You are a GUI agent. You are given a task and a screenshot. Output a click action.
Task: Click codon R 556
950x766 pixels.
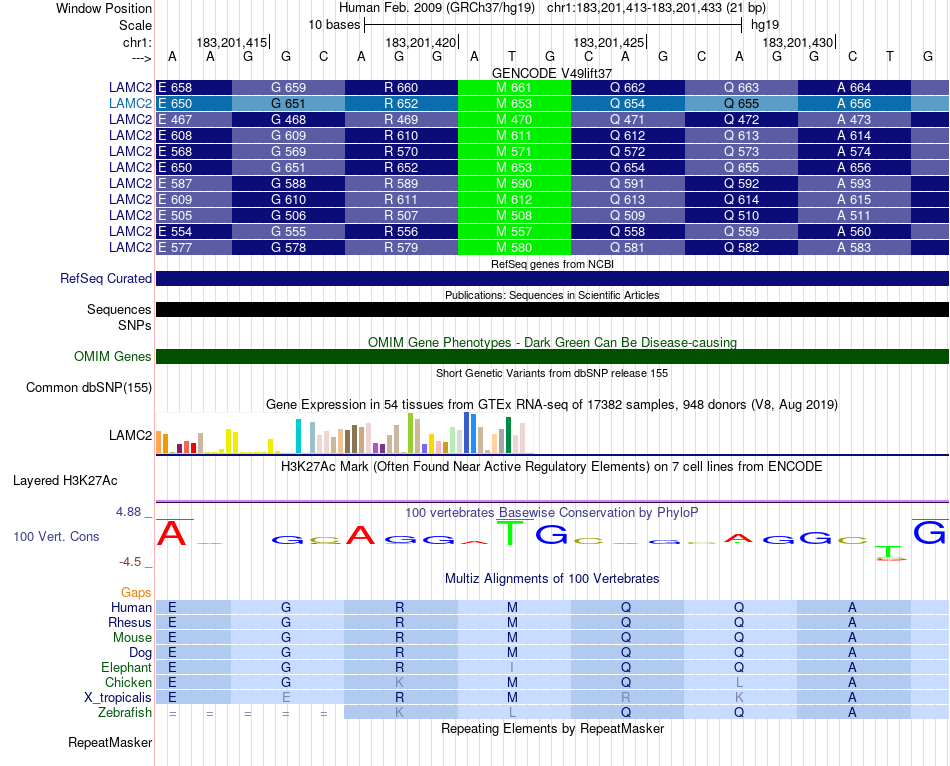pyautogui.click(x=400, y=231)
